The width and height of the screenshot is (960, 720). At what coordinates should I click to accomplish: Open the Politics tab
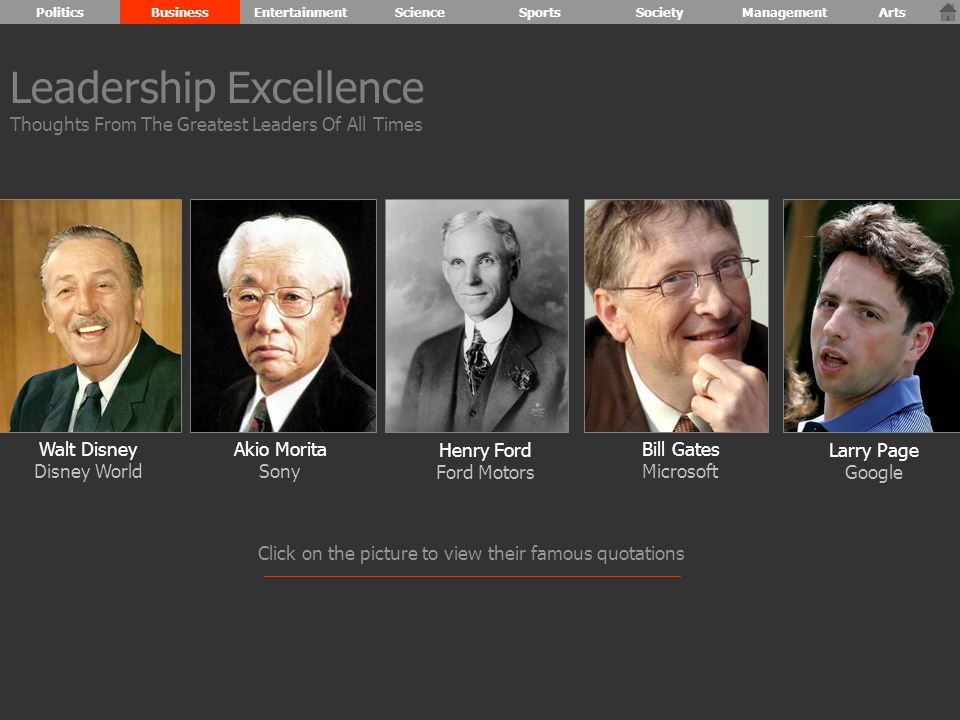60,12
